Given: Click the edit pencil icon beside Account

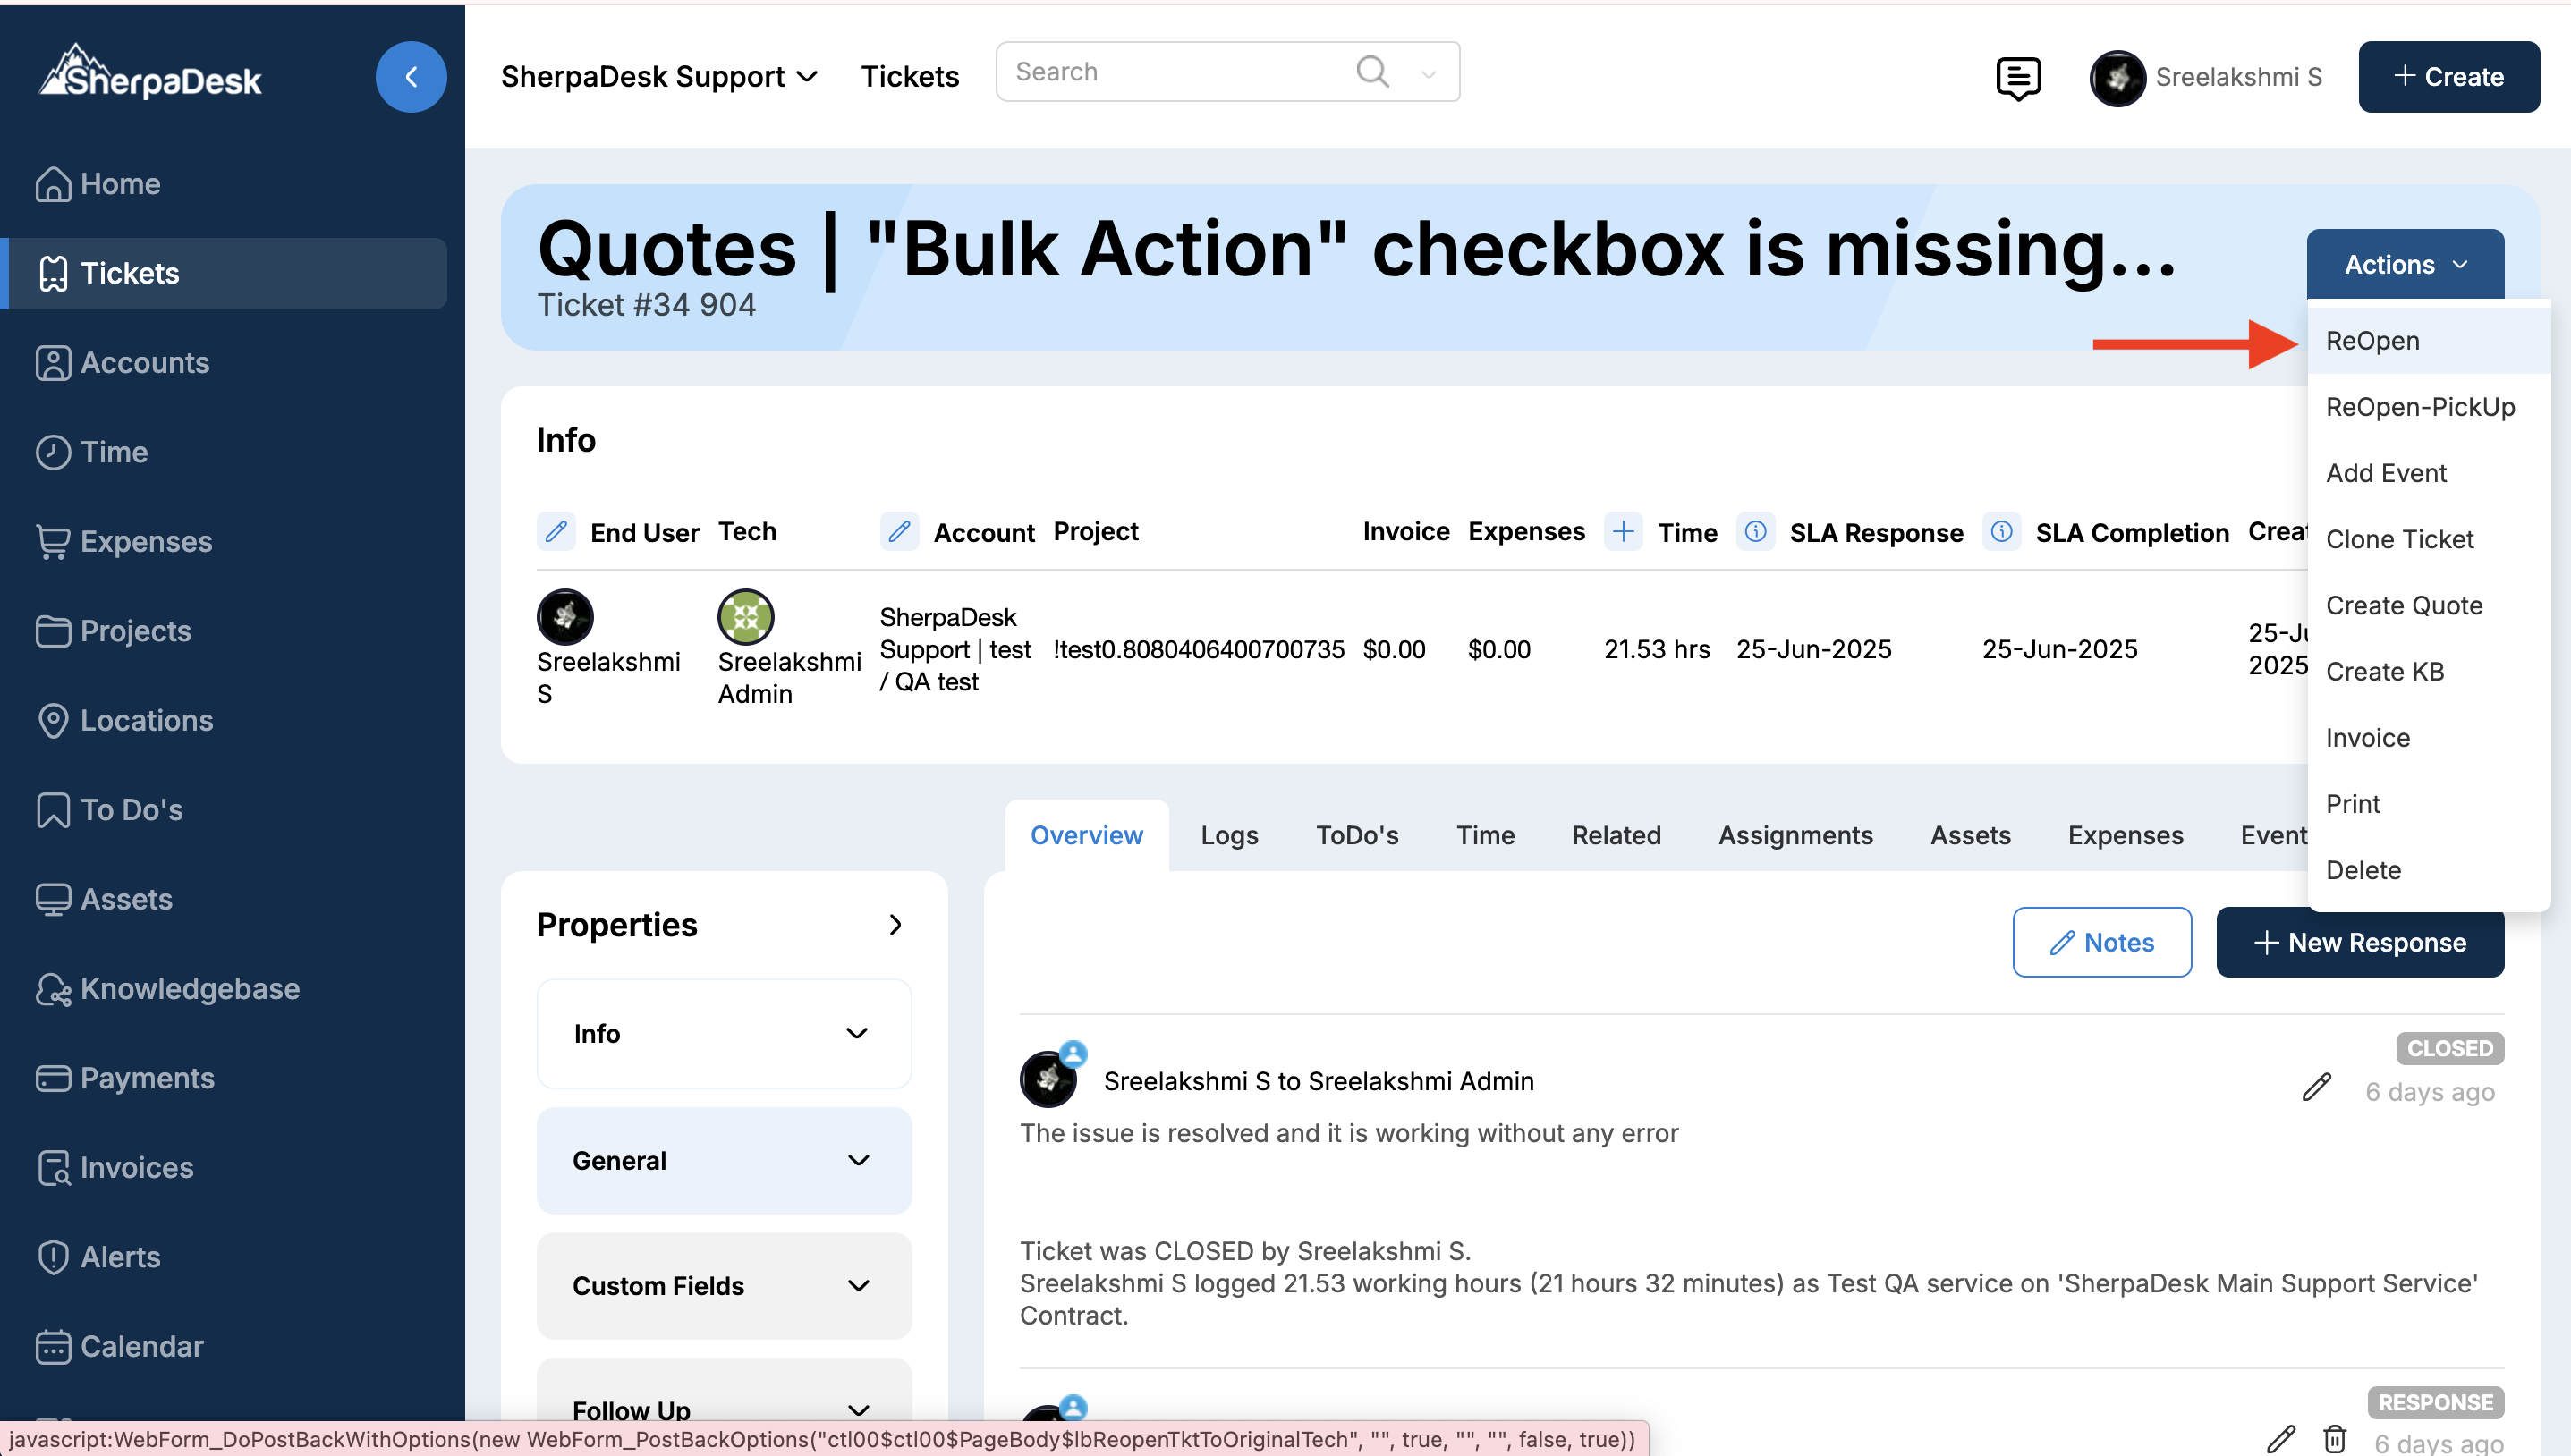Looking at the screenshot, I should (899, 531).
